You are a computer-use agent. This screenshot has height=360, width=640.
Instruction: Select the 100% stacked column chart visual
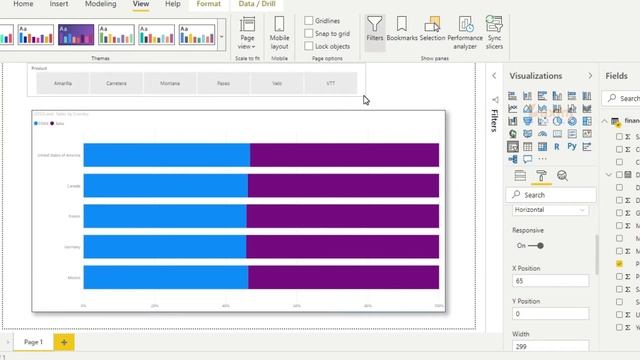click(587, 96)
